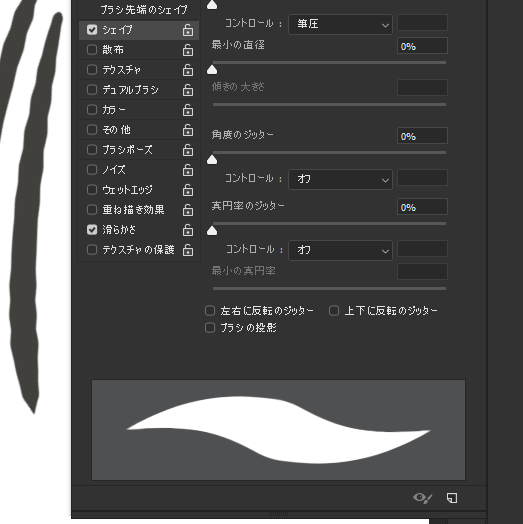Click the 角度のジッター percentage field

coord(422,136)
